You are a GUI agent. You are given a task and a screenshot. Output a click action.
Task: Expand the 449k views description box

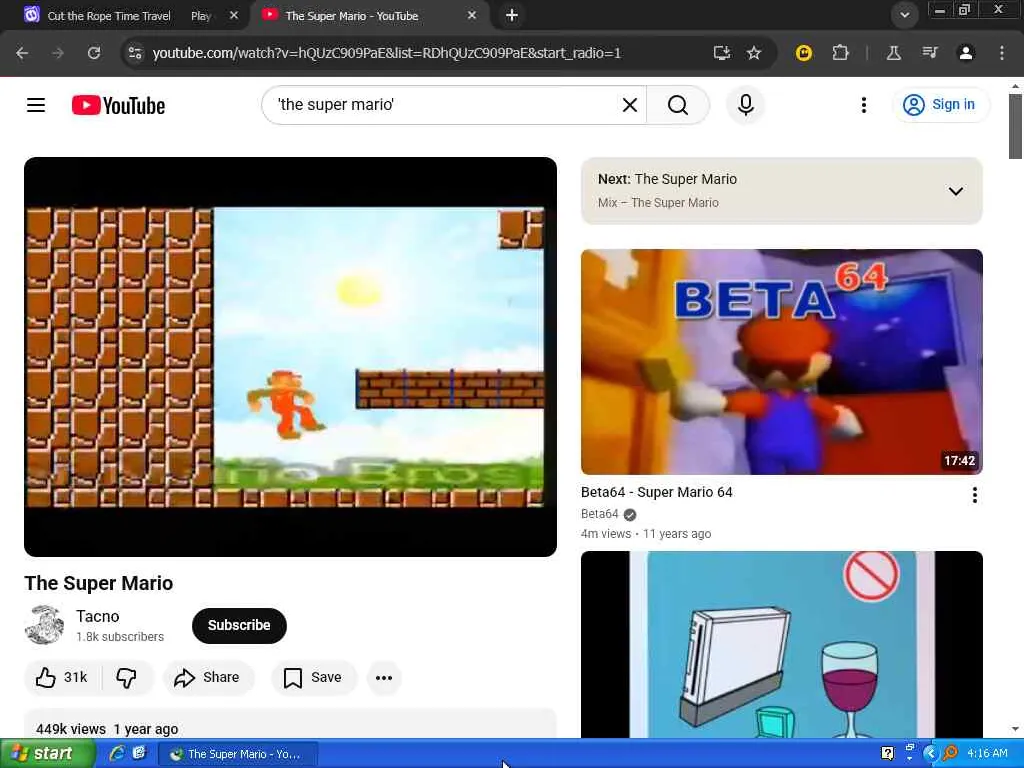tap(290, 724)
